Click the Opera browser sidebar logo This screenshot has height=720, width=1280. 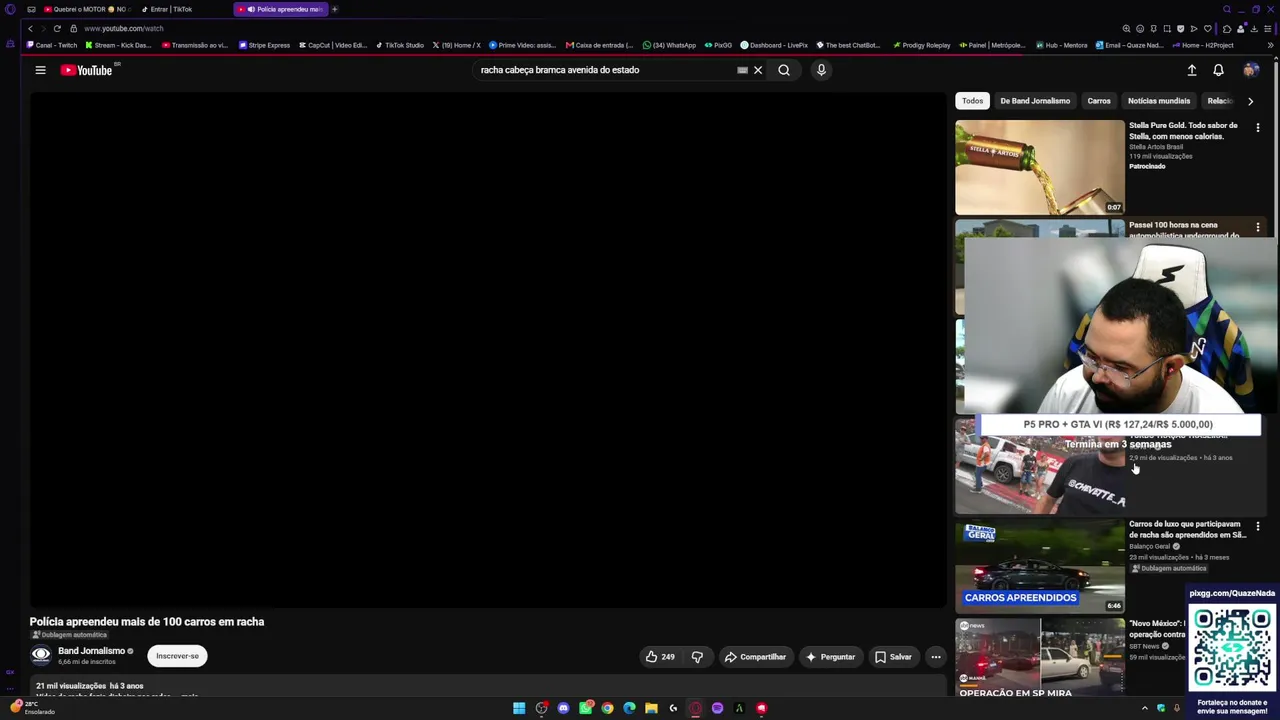click(x=10, y=9)
